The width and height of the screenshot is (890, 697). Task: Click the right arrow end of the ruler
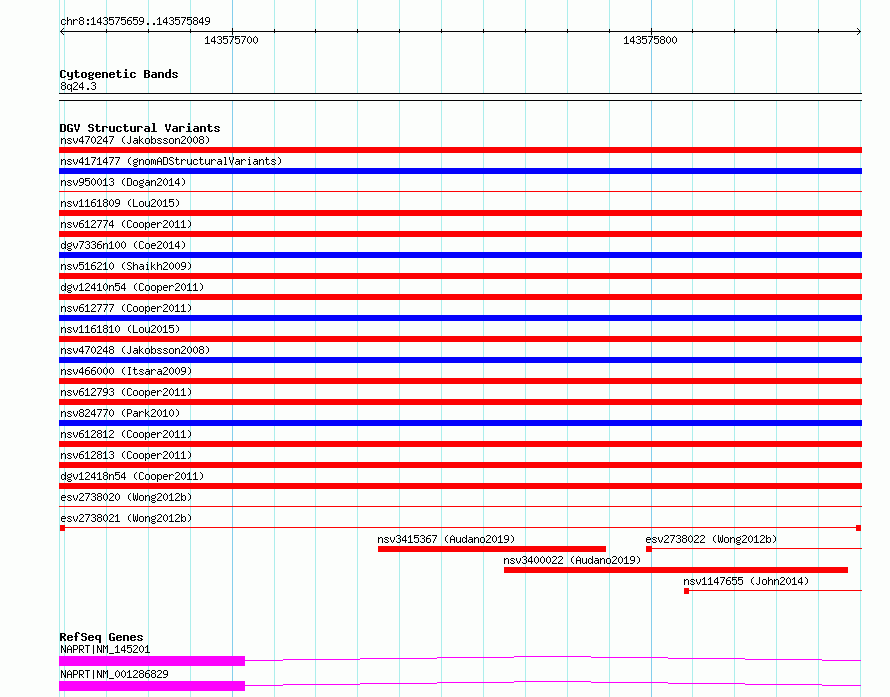(x=858, y=31)
